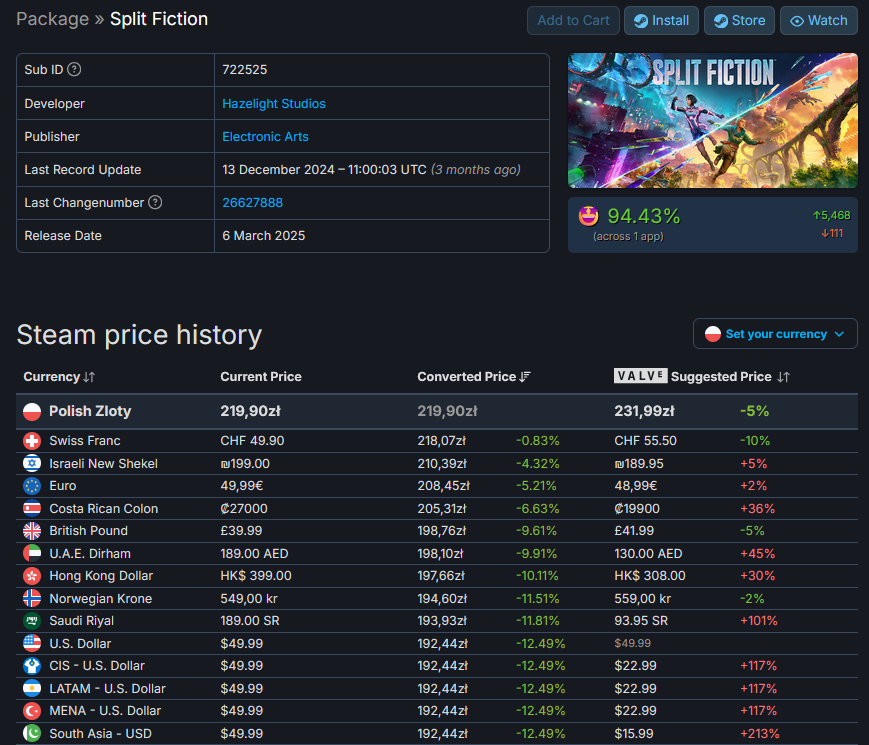
Task: Click the British Pound price £39.99
Action: [x=241, y=530]
